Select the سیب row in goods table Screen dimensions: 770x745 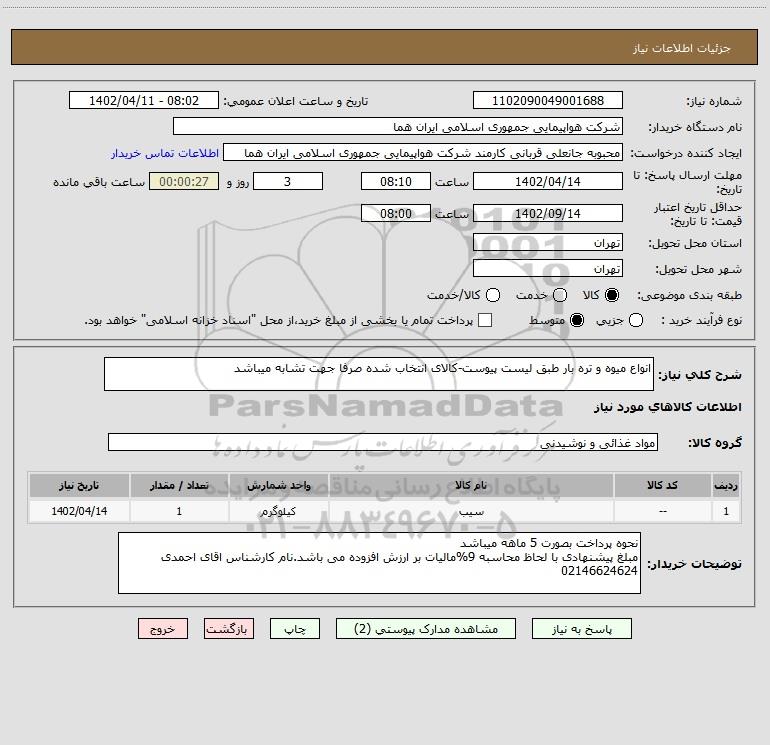click(x=385, y=511)
